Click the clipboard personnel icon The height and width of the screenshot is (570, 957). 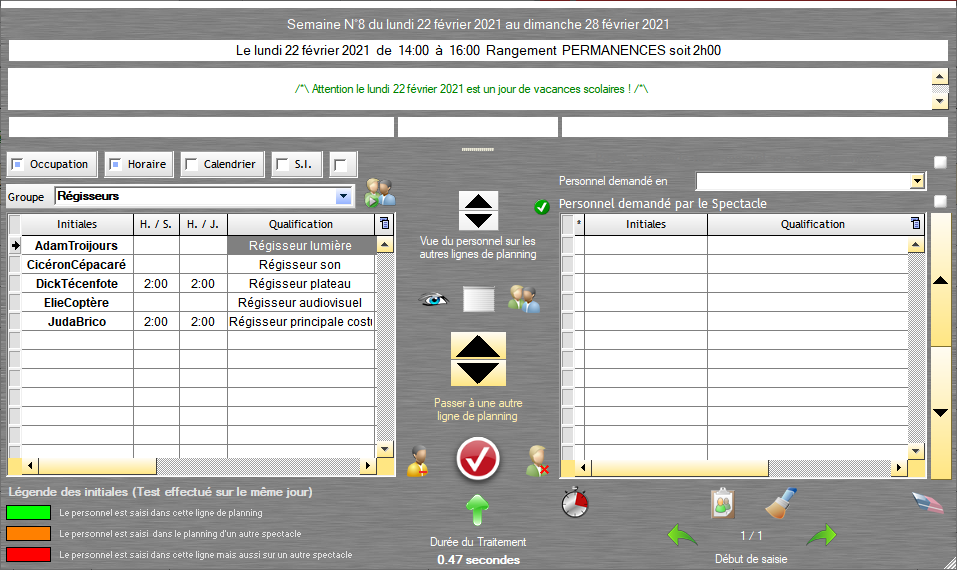click(x=723, y=503)
